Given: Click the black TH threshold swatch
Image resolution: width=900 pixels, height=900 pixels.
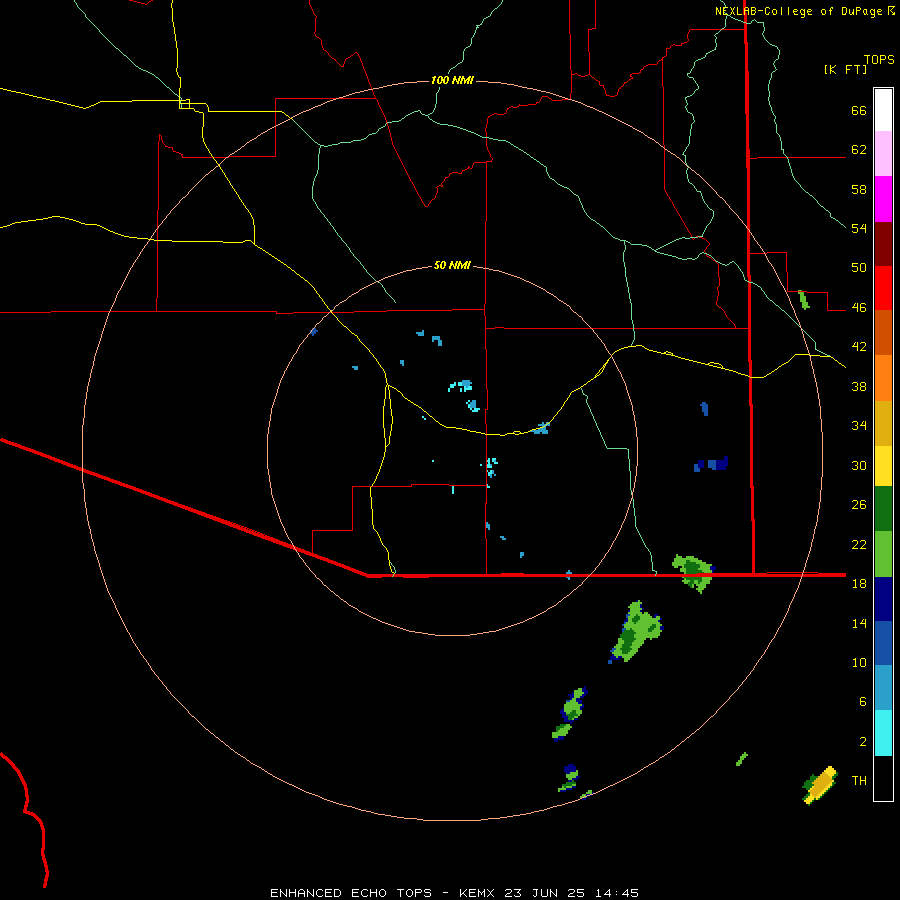Looking at the screenshot, I should pos(883,778).
